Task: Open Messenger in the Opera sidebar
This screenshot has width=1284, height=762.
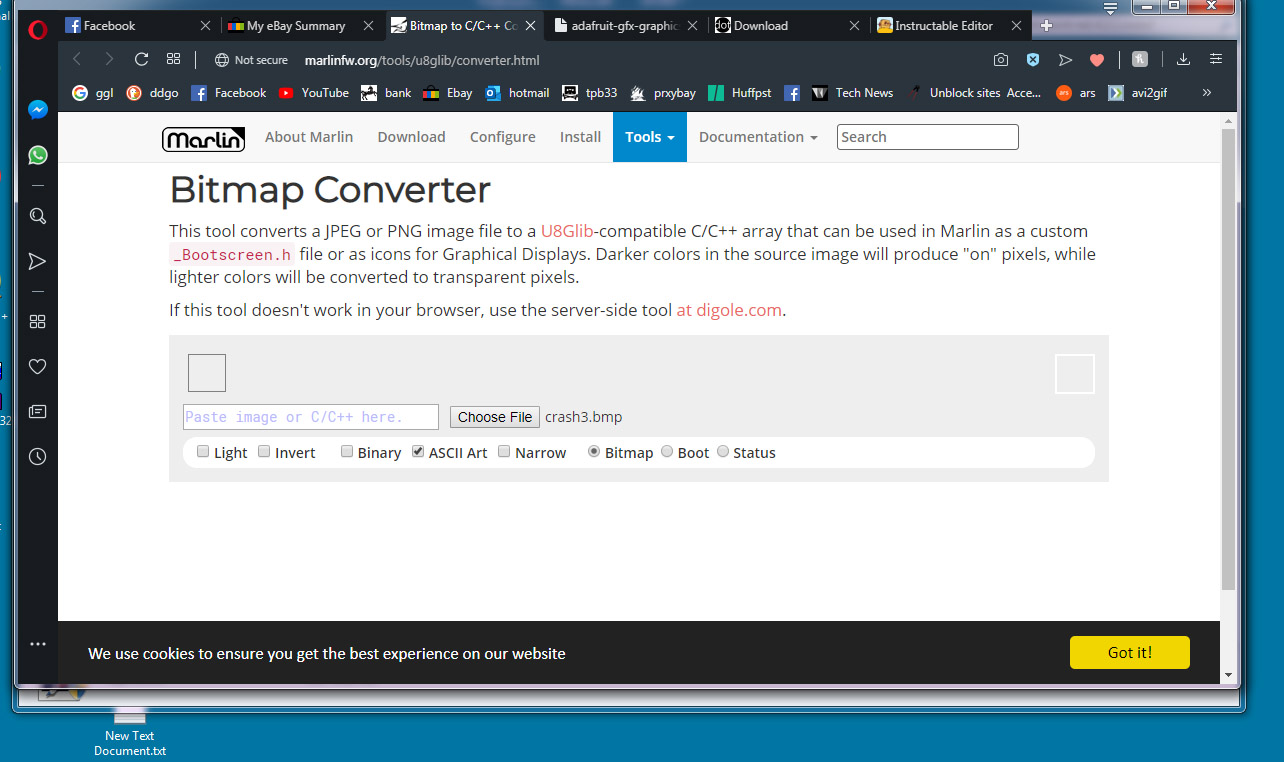Action: click(x=38, y=110)
